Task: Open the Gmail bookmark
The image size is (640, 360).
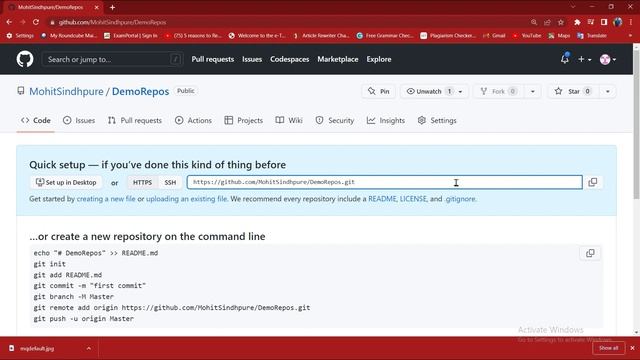Action: point(494,36)
